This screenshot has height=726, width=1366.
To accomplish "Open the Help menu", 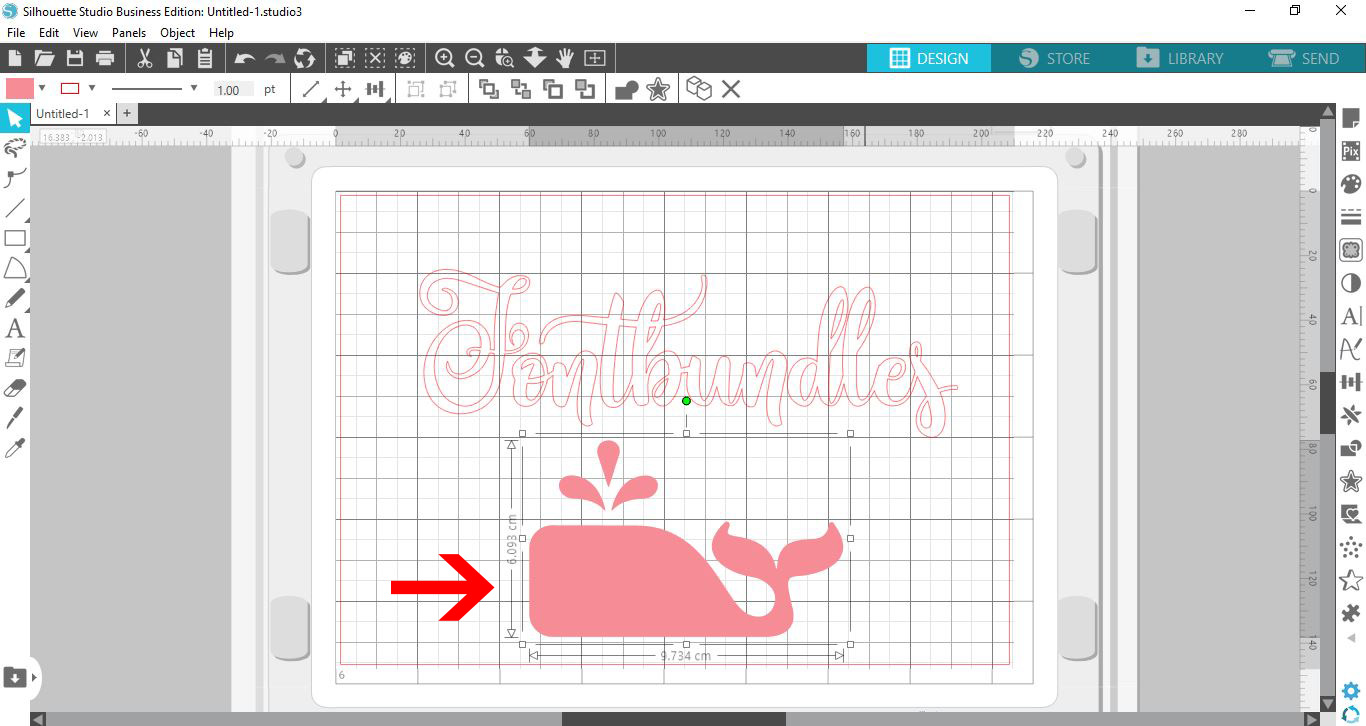I will pyautogui.click(x=221, y=33).
